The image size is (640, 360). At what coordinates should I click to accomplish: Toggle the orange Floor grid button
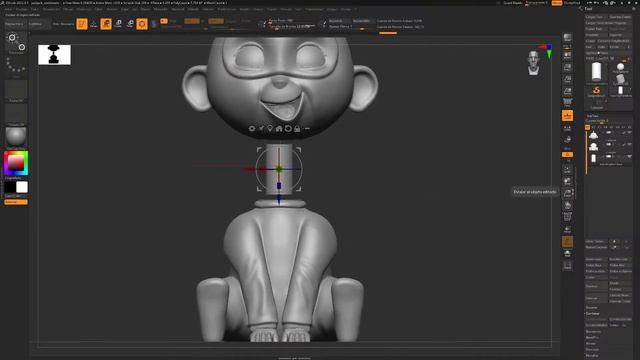[x=567, y=116]
